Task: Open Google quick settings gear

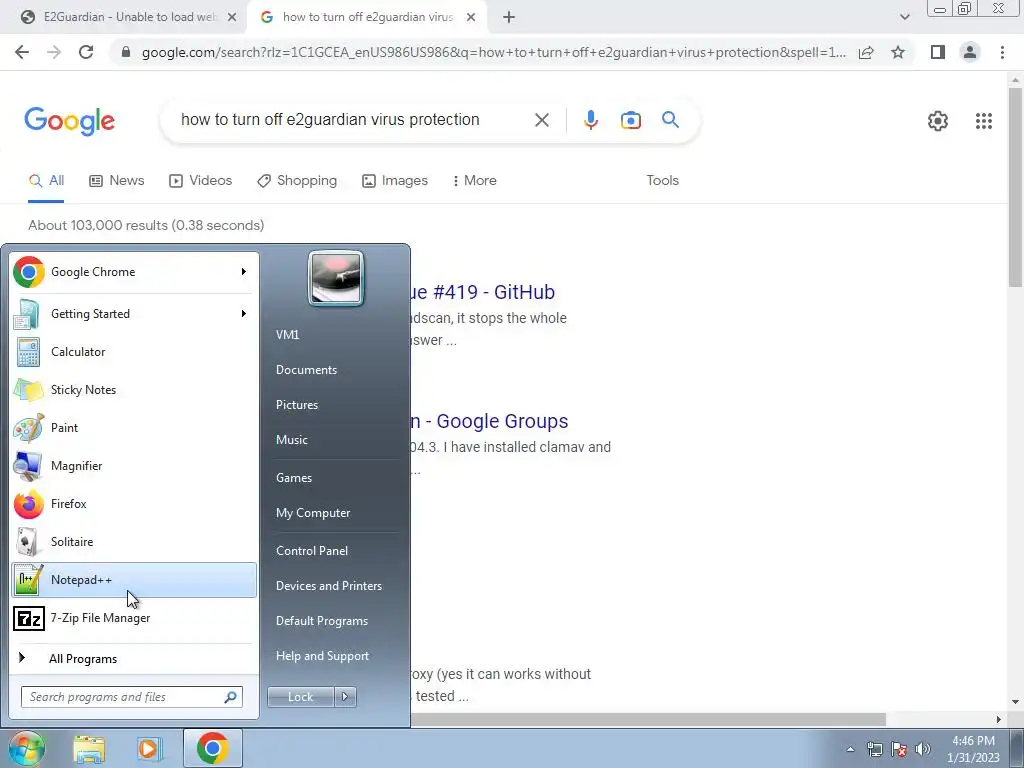Action: [x=938, y=121]
